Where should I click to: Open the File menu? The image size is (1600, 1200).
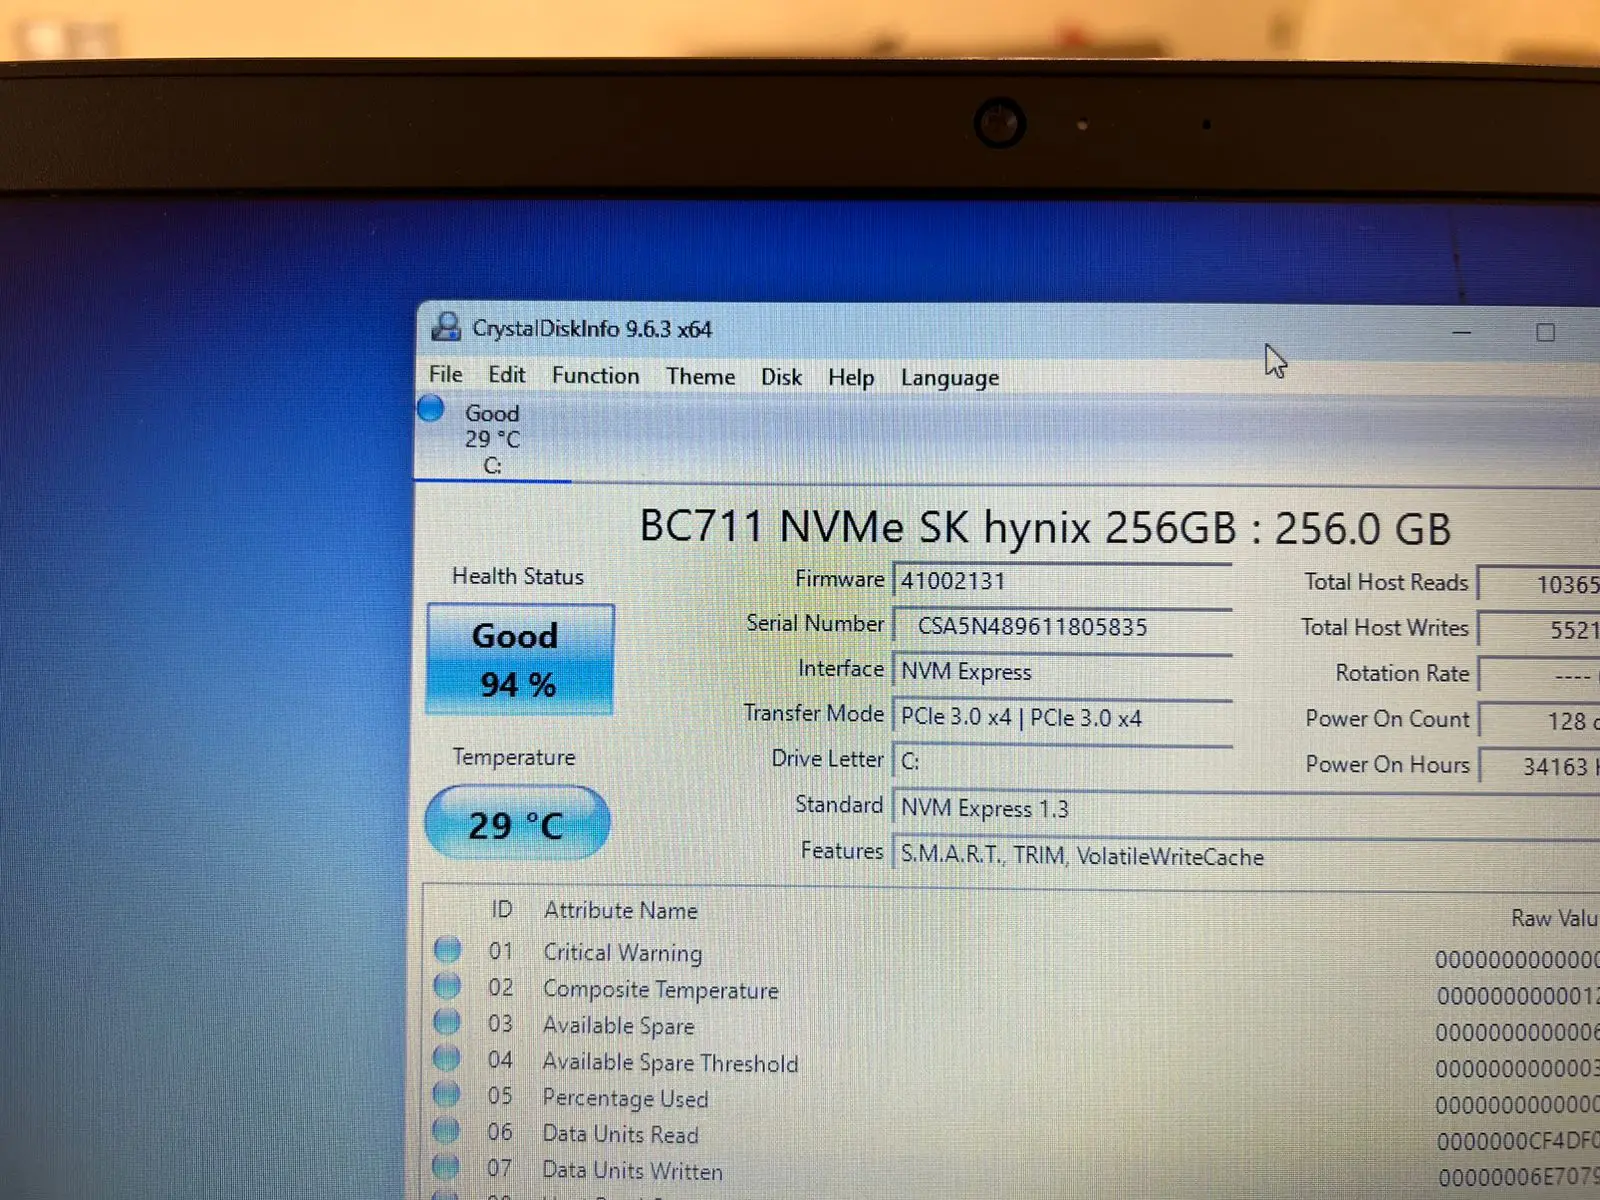point(445,374)
